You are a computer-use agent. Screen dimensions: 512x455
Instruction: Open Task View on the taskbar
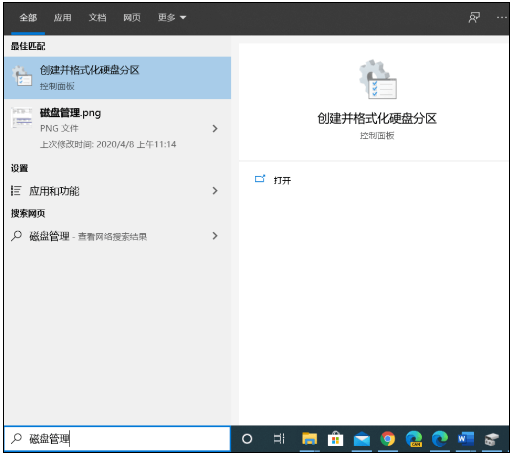tap(279, 439)
